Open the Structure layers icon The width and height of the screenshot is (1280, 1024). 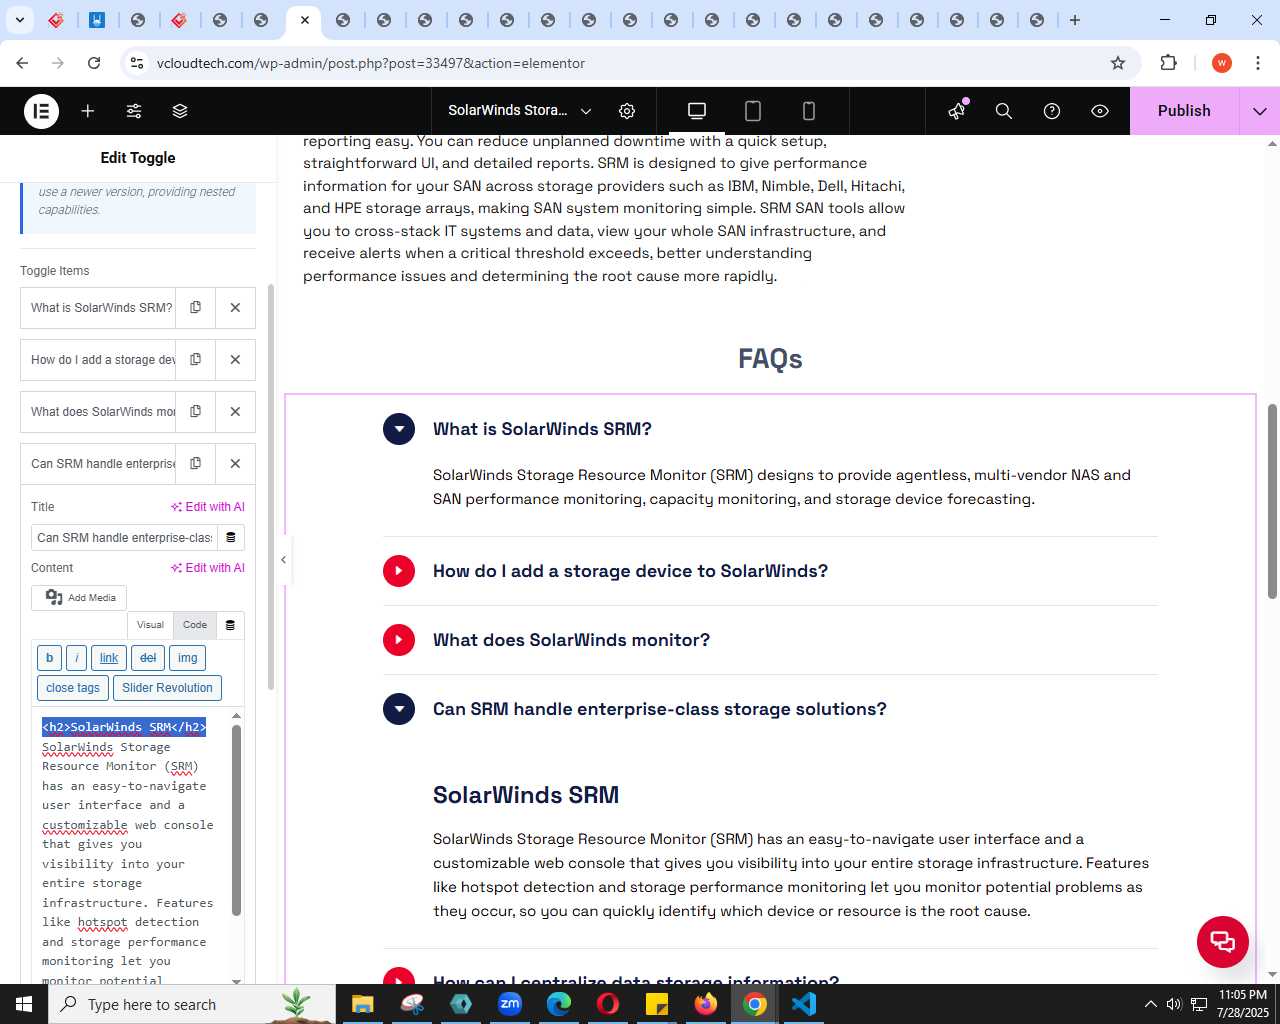pyautogui.click(x=180, y=111)
